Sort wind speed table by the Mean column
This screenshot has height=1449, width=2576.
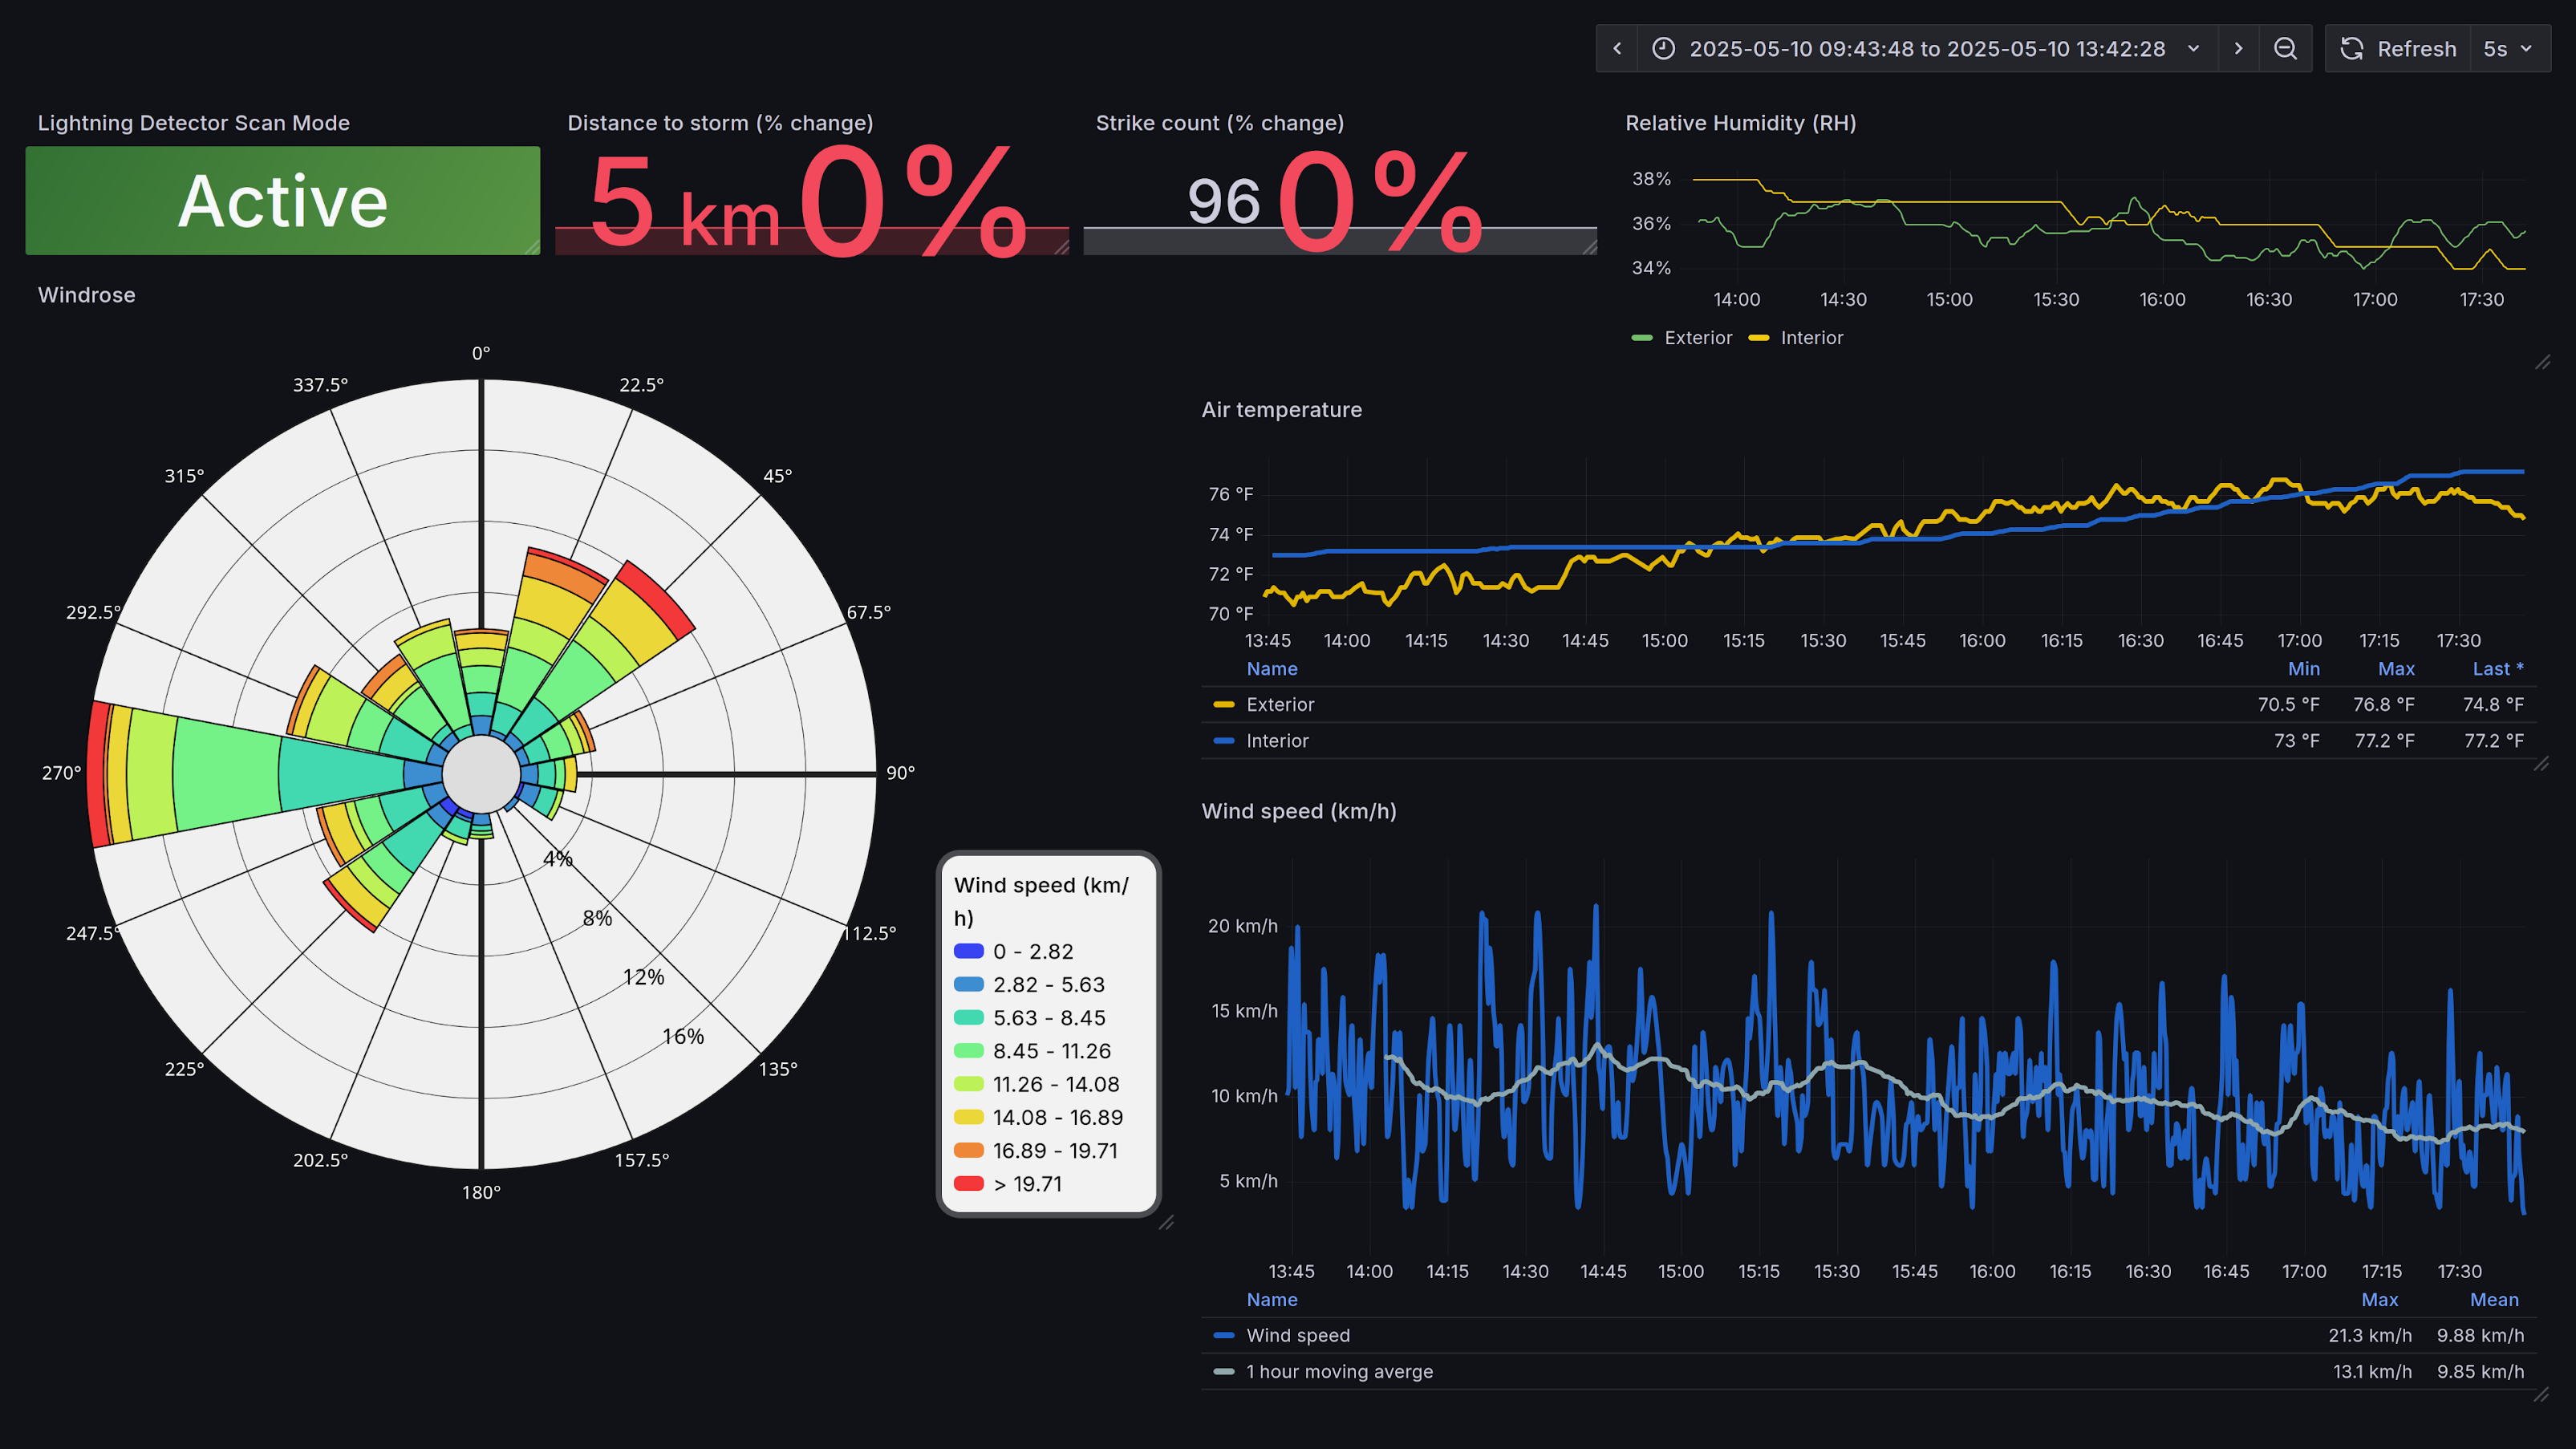pyautogui.click(x=2494, y=1299)
